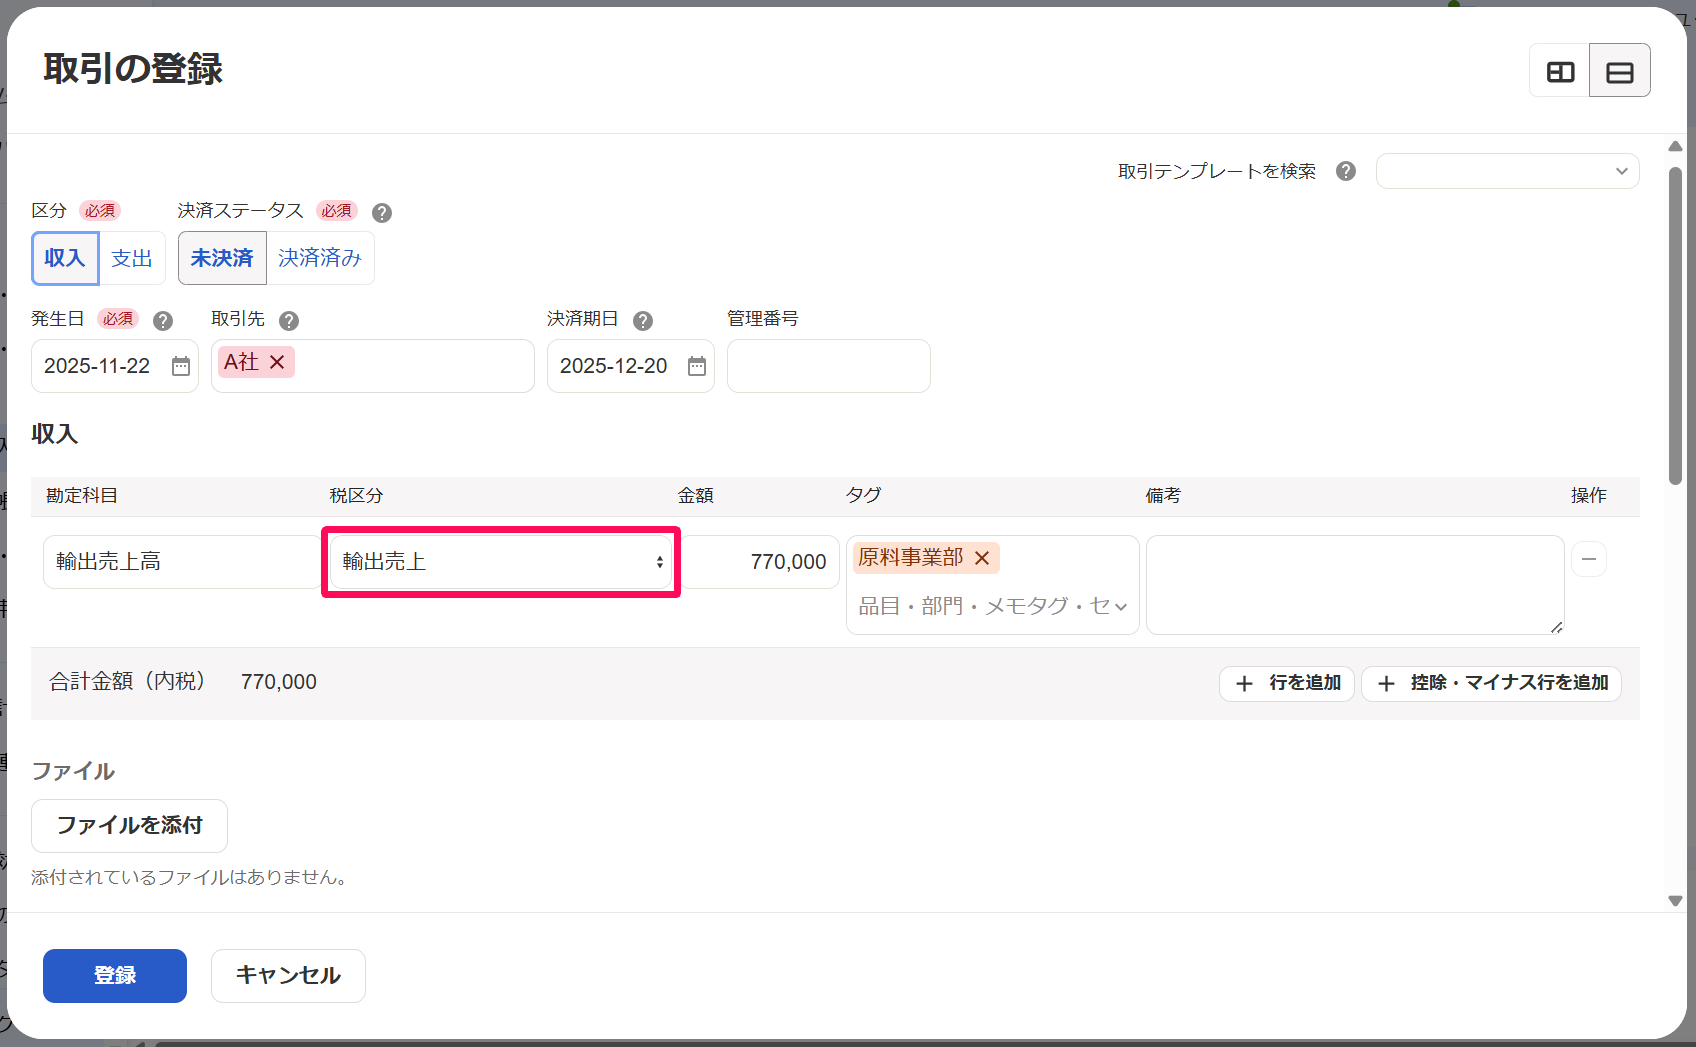Click the scrollbar down arrow

point(1675,900)
